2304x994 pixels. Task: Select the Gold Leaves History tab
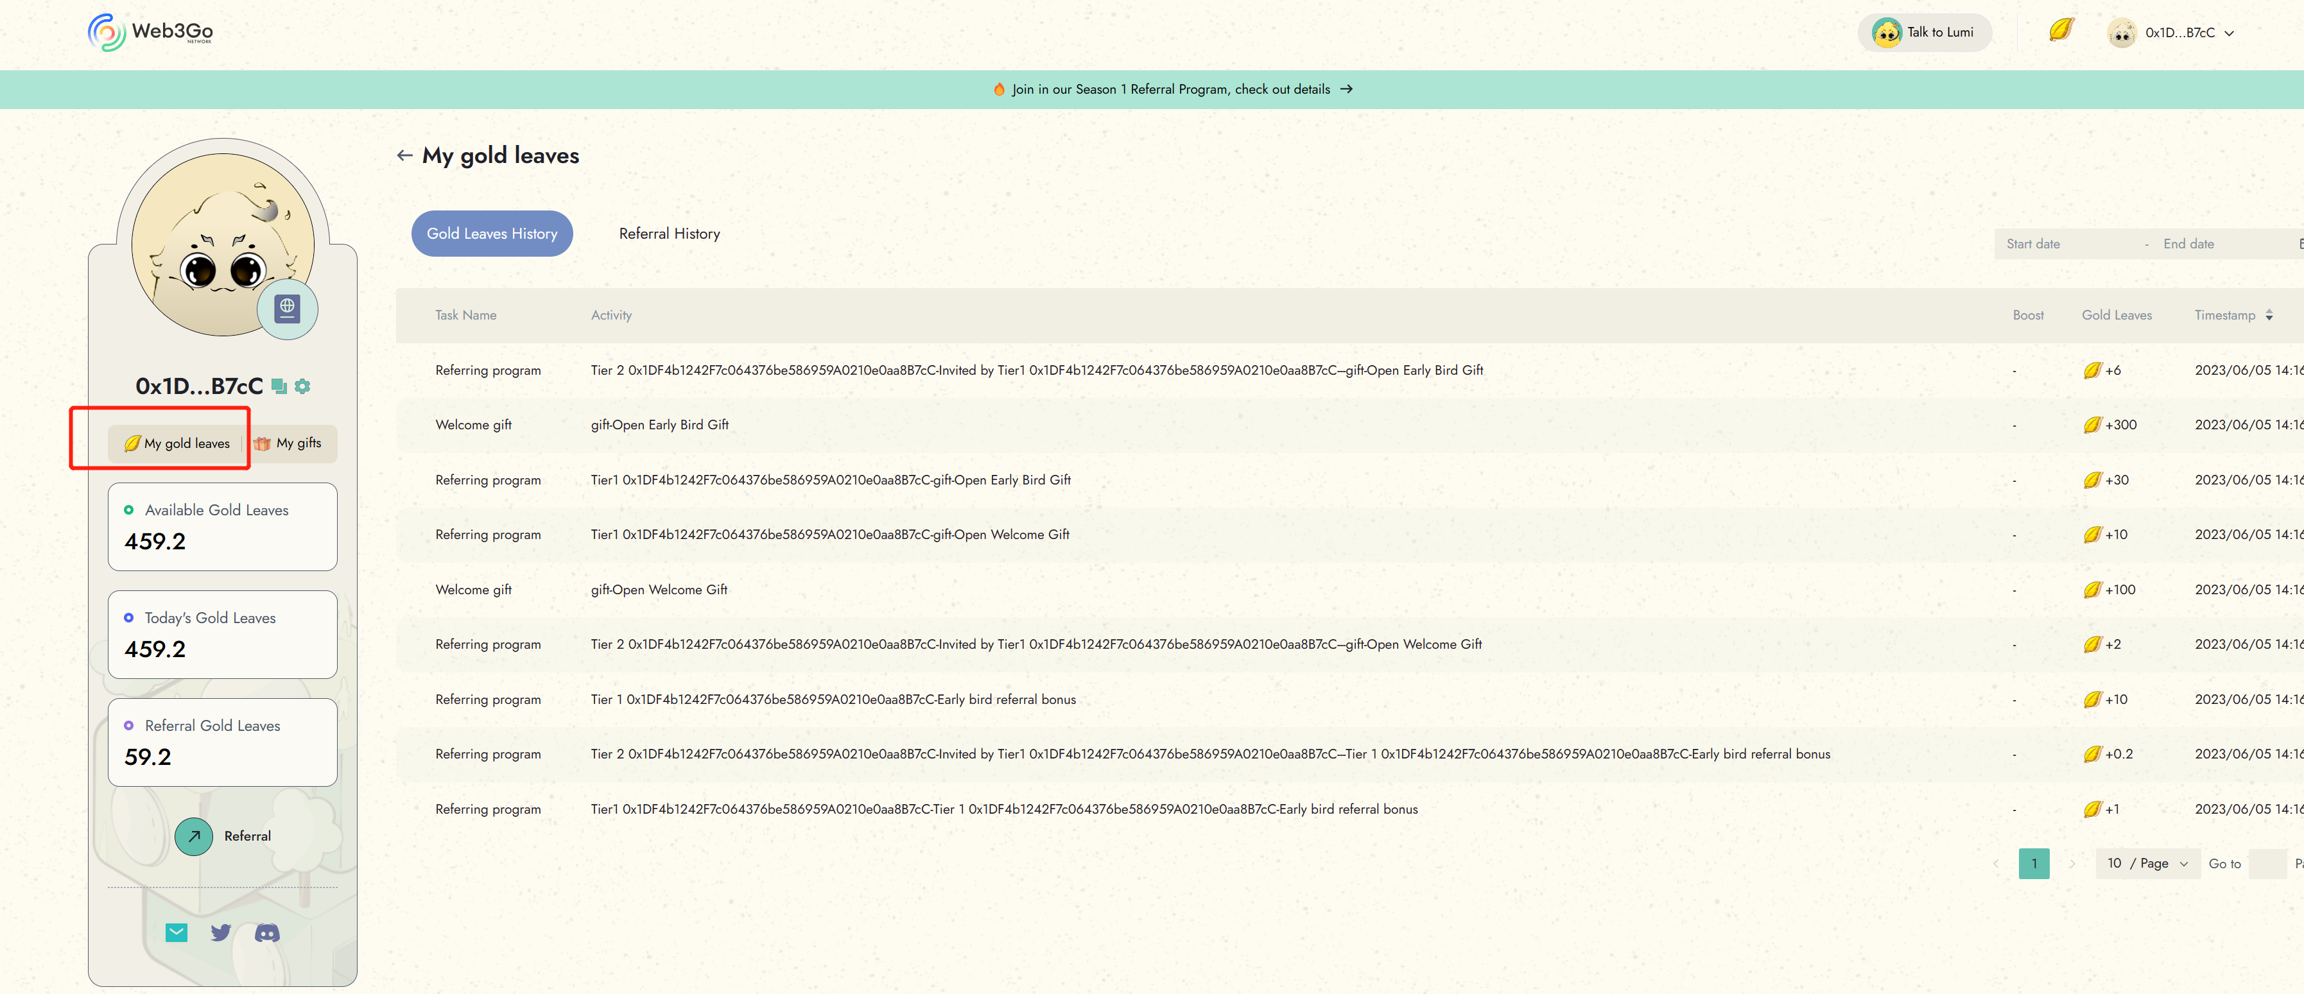[x=492, y=233]
